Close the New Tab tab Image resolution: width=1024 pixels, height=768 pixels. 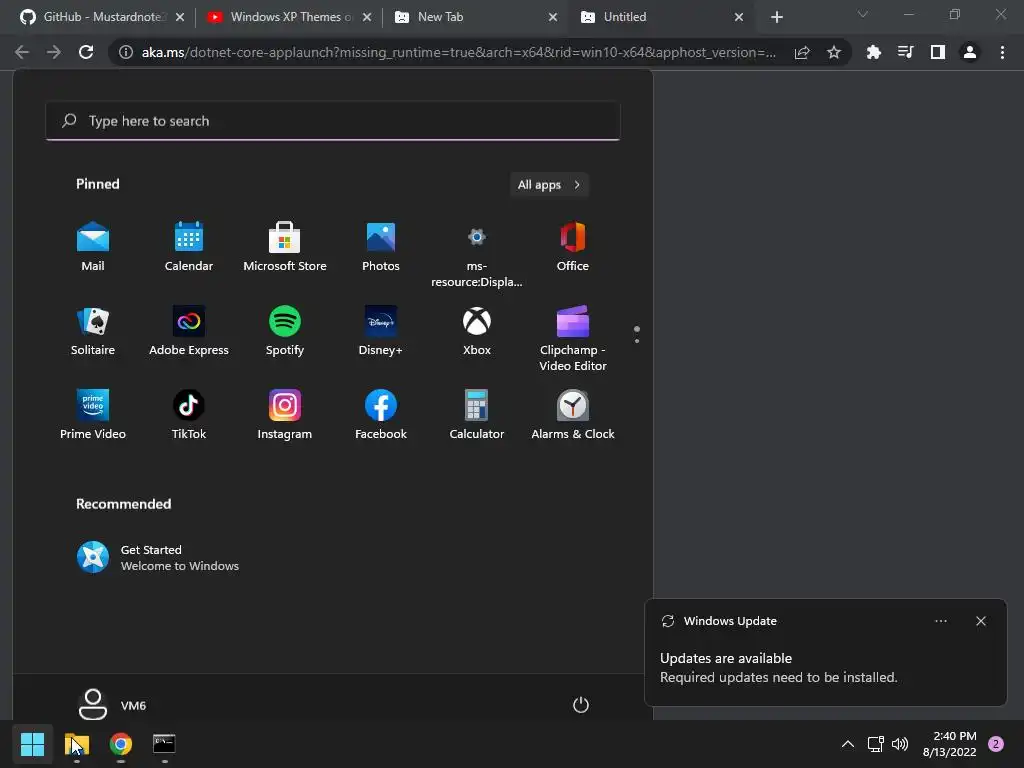(553, 17)
